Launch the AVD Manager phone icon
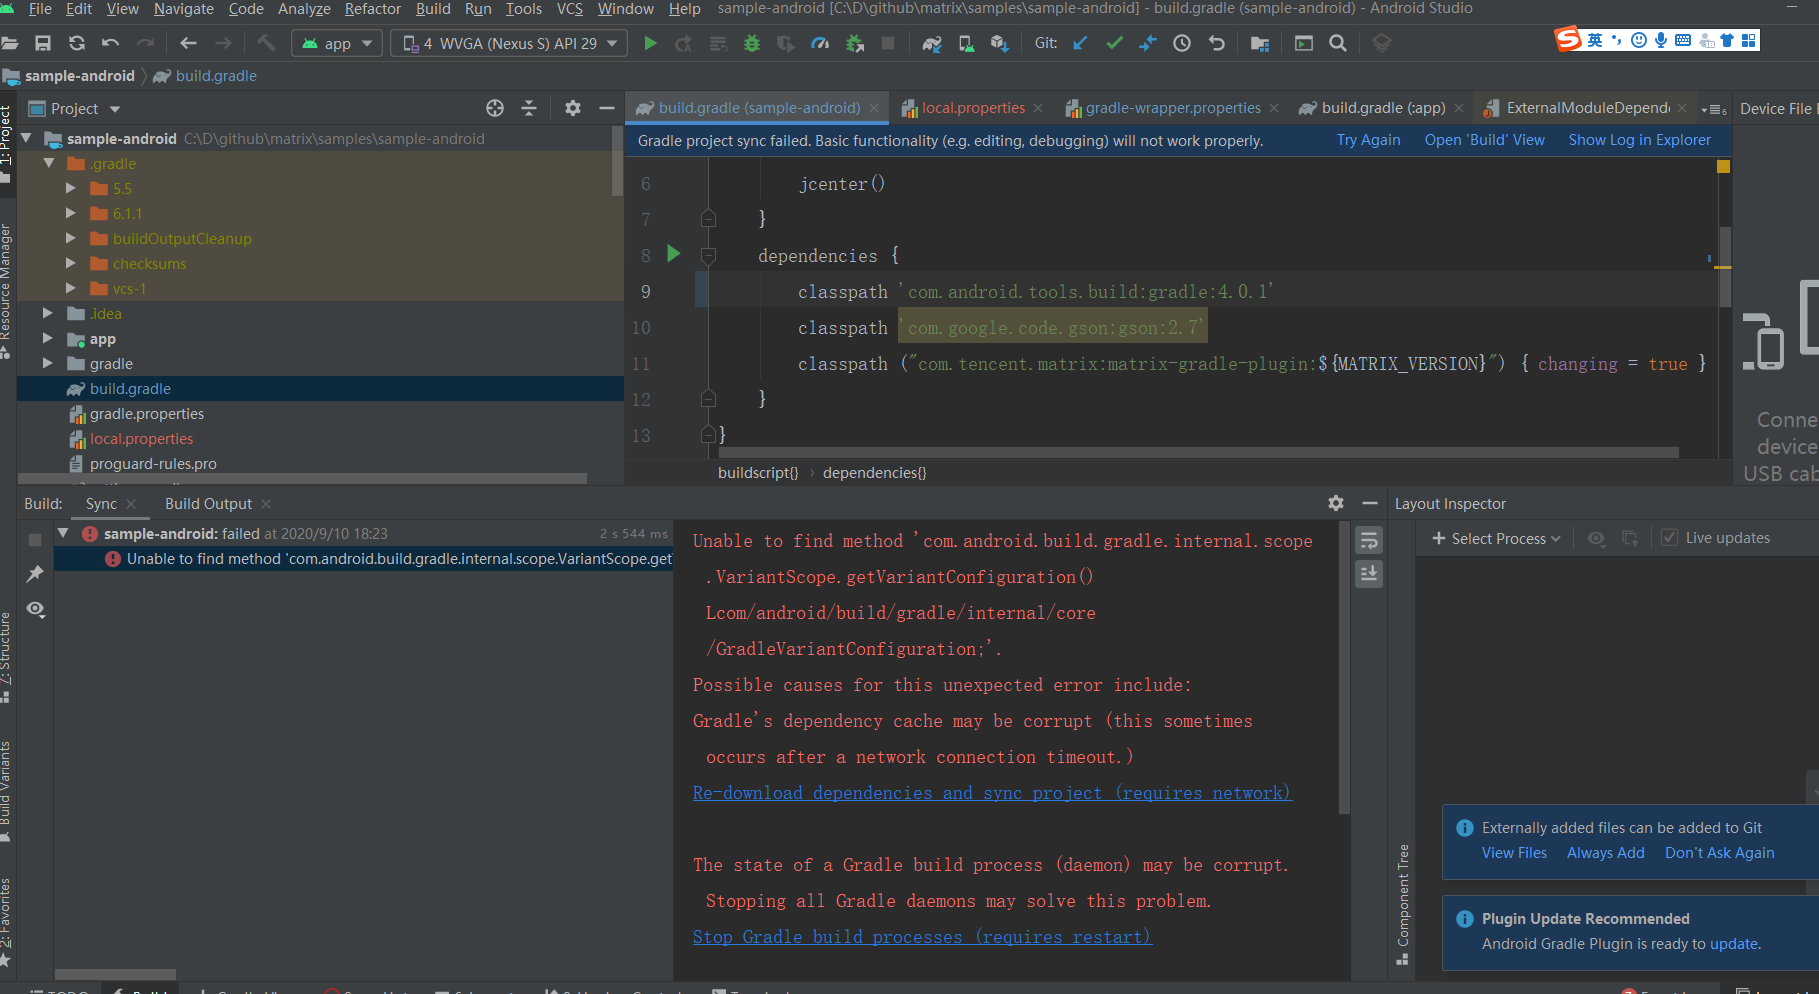The image size is (1819, 994). [x=966, y=43]
